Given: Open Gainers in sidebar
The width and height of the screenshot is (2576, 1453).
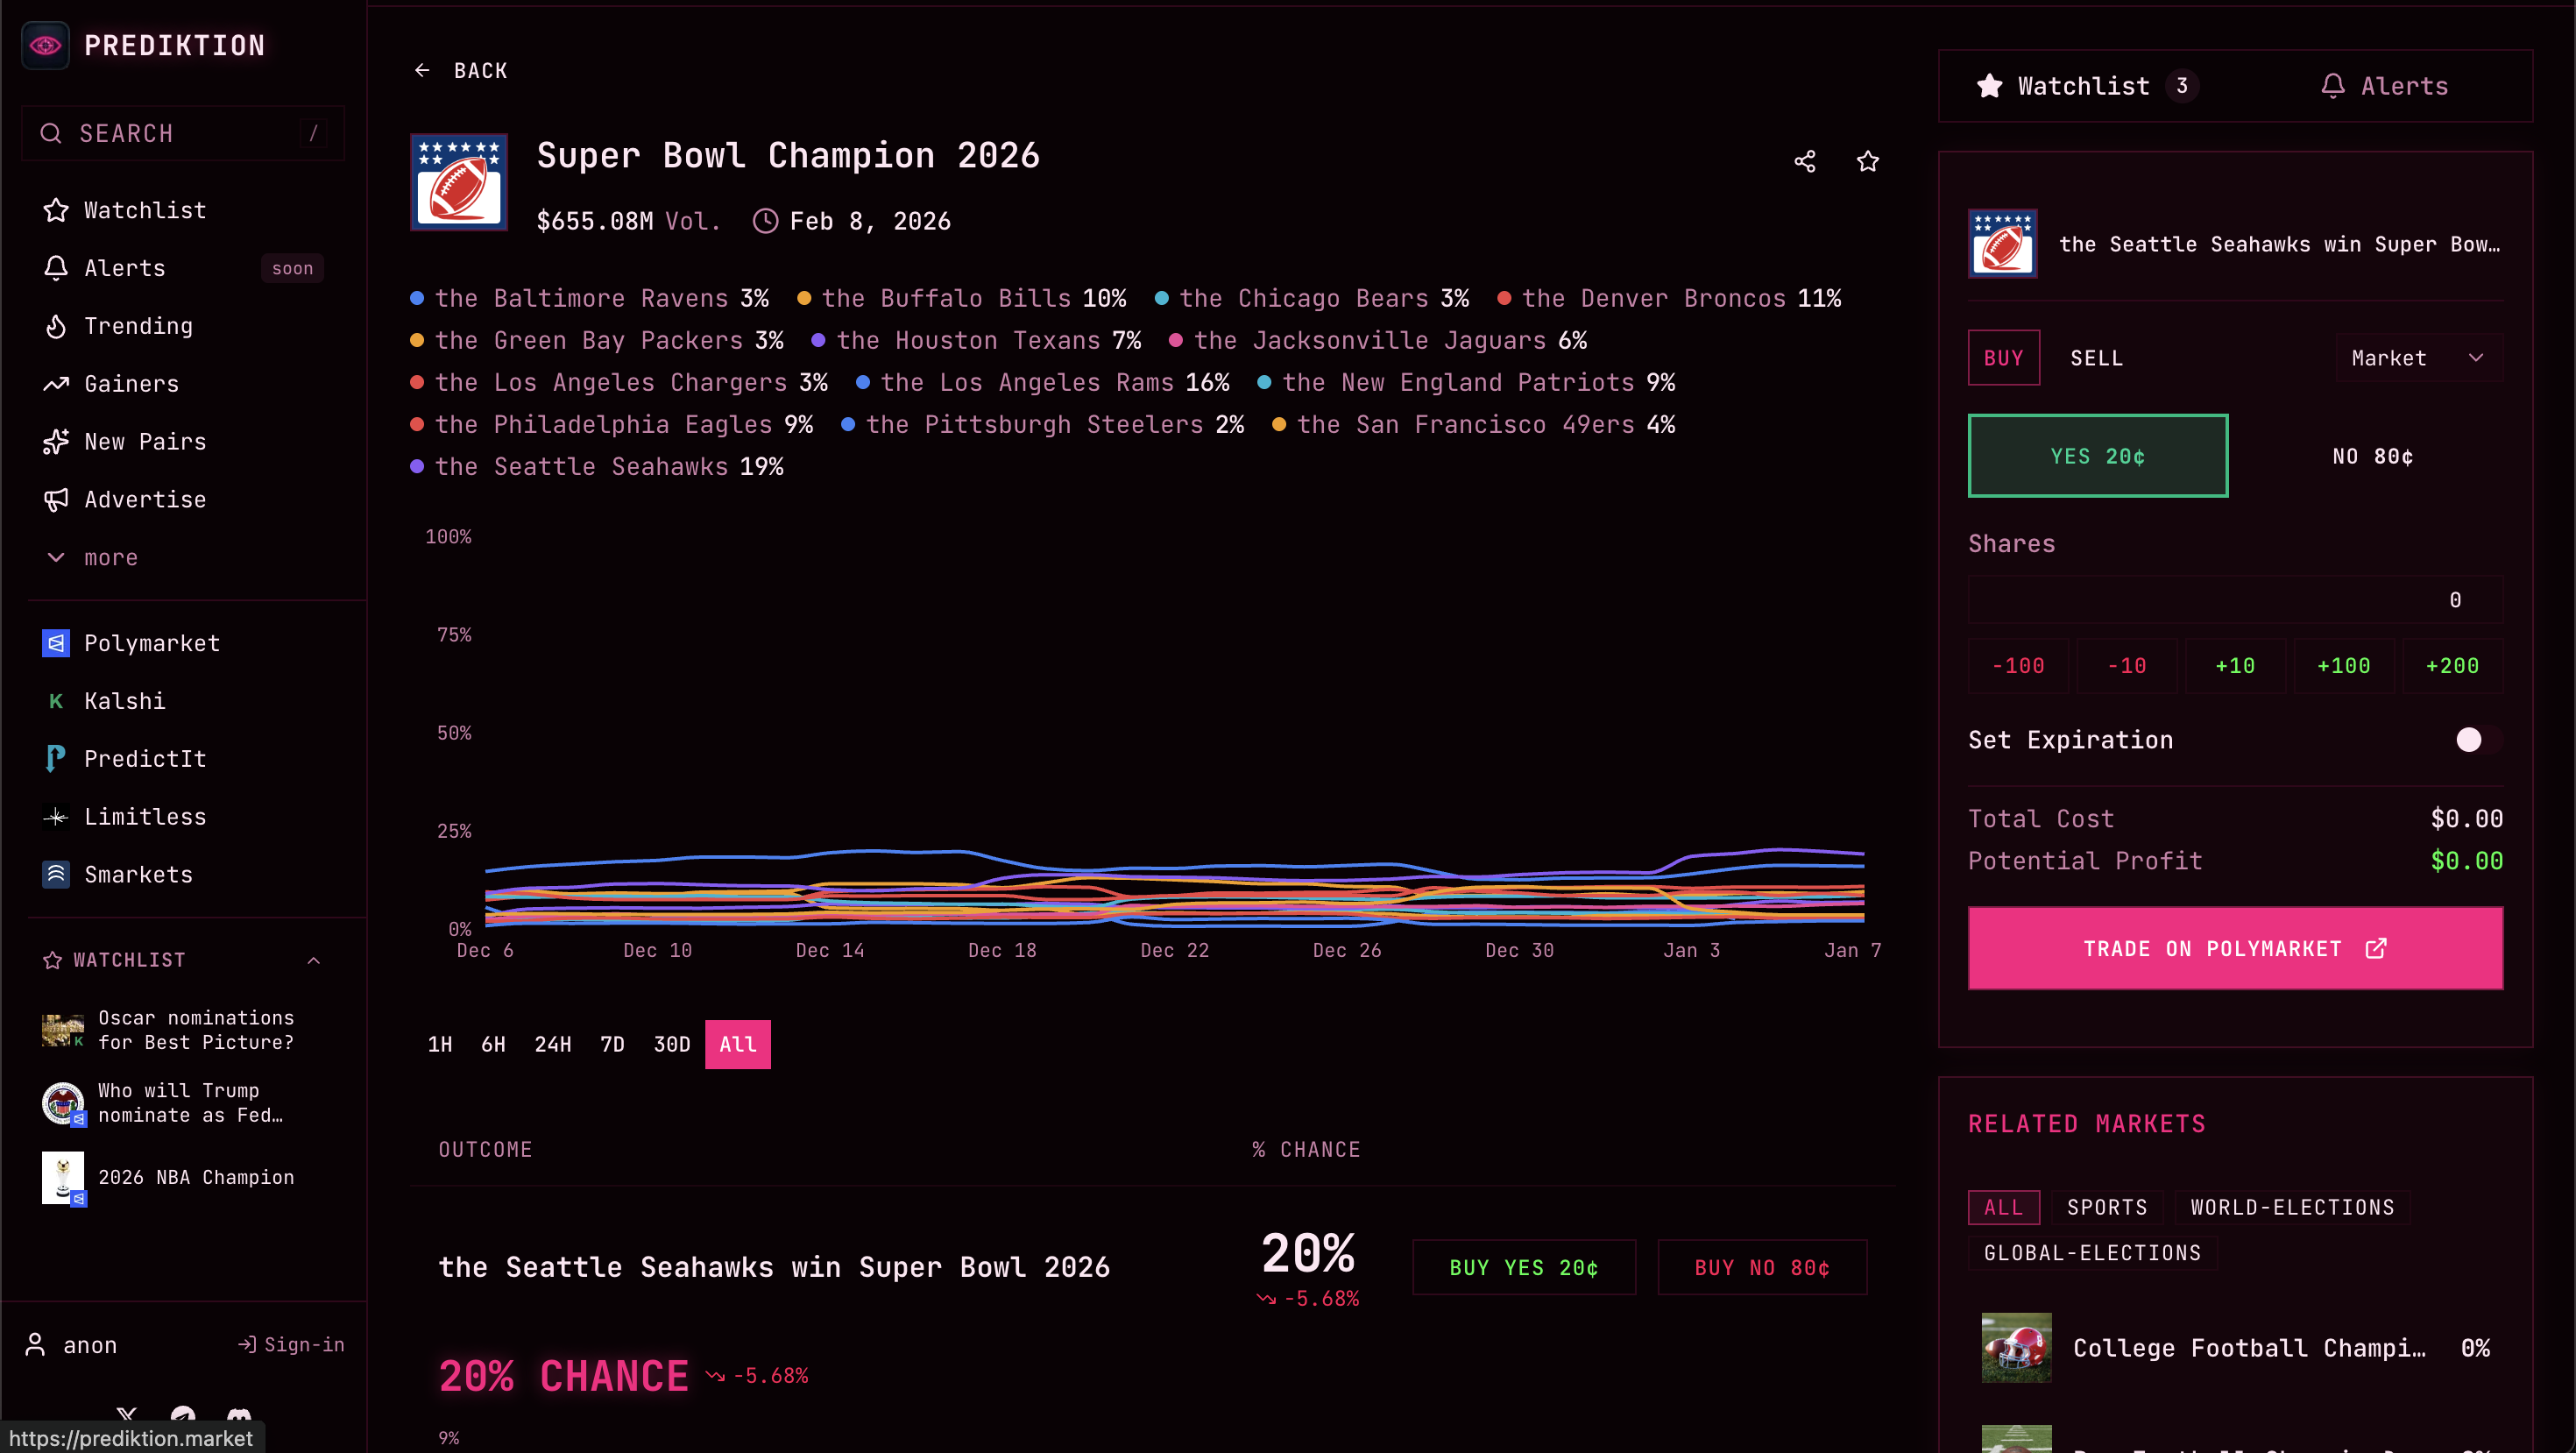Looking at the screenshot, I should pos(131,384).
